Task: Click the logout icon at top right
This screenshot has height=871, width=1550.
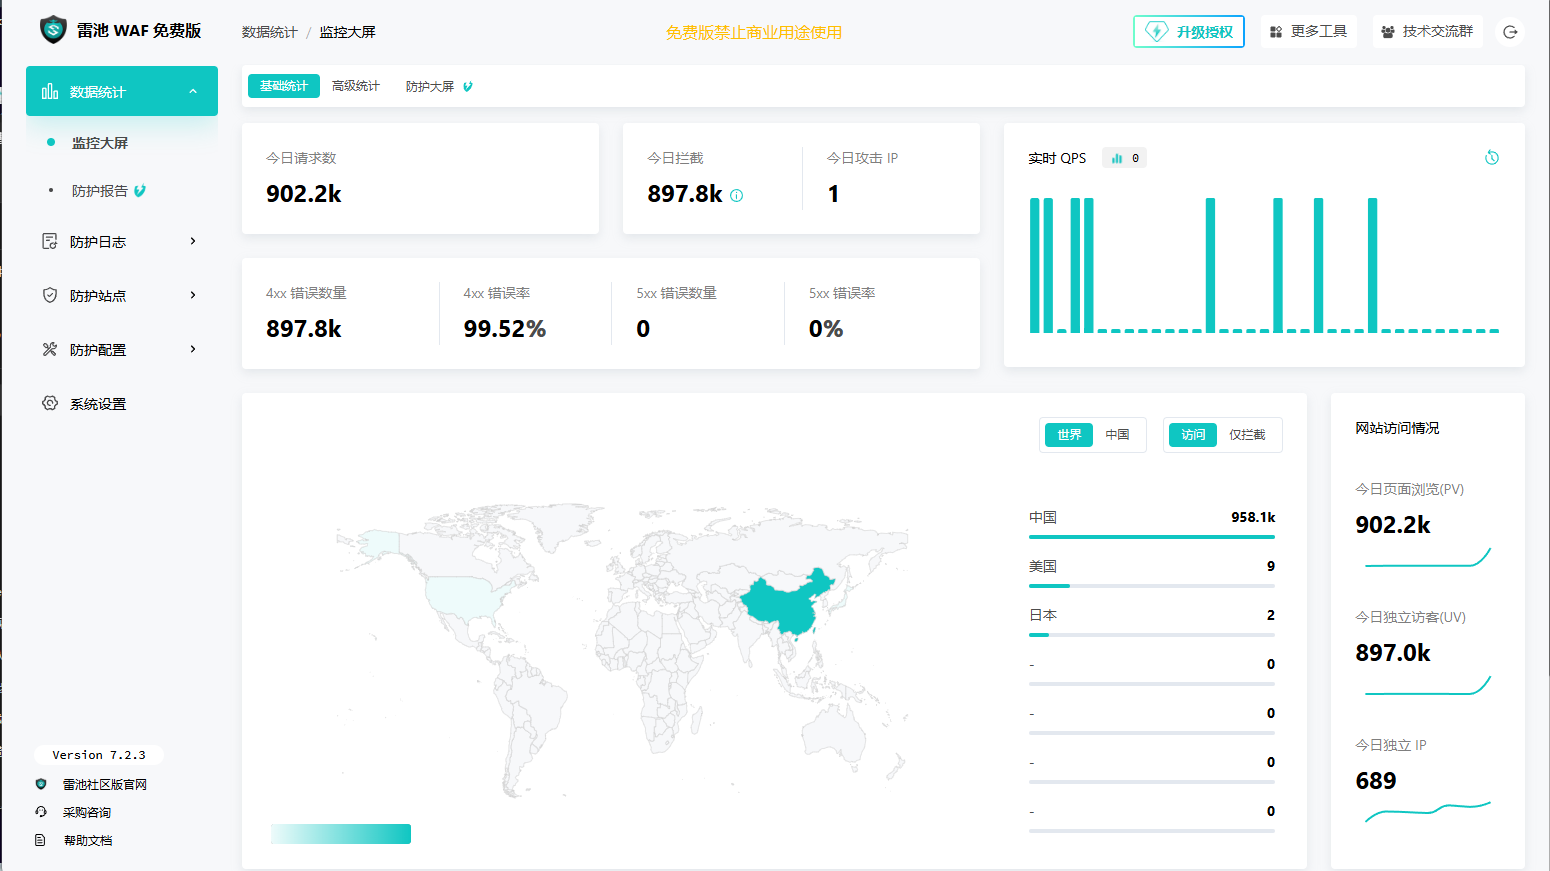Action: coord(1511,32)
